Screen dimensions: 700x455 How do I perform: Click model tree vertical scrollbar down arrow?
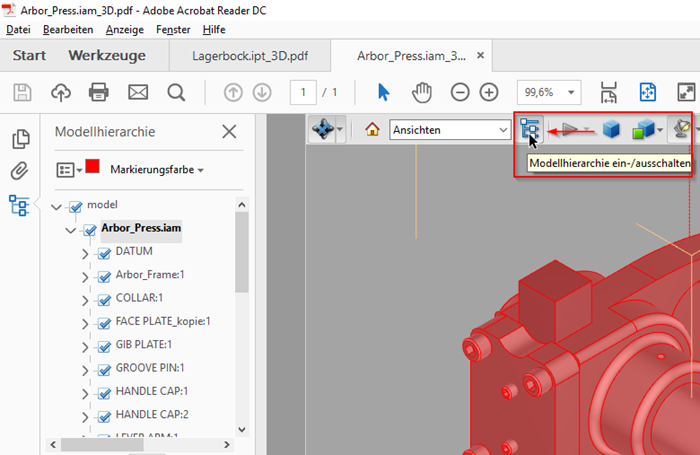[x=242, y=430]
